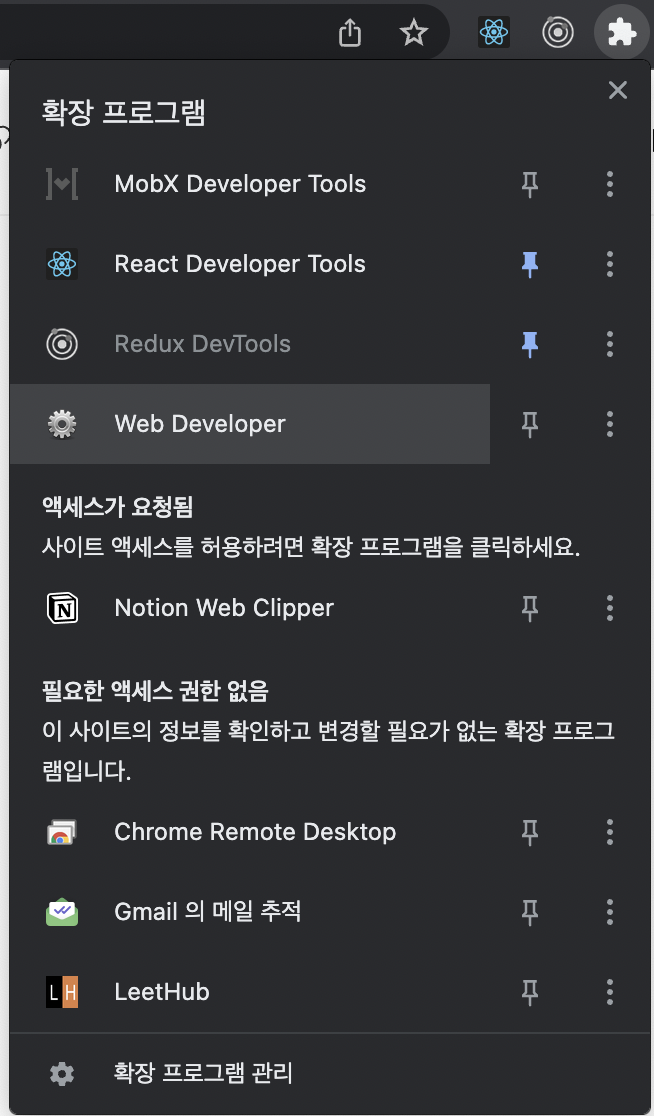Viewport: 654px width, 1116px height.
Task: Open more options for Gmail 의 메일 추적
Action: (x=610, y=912)
